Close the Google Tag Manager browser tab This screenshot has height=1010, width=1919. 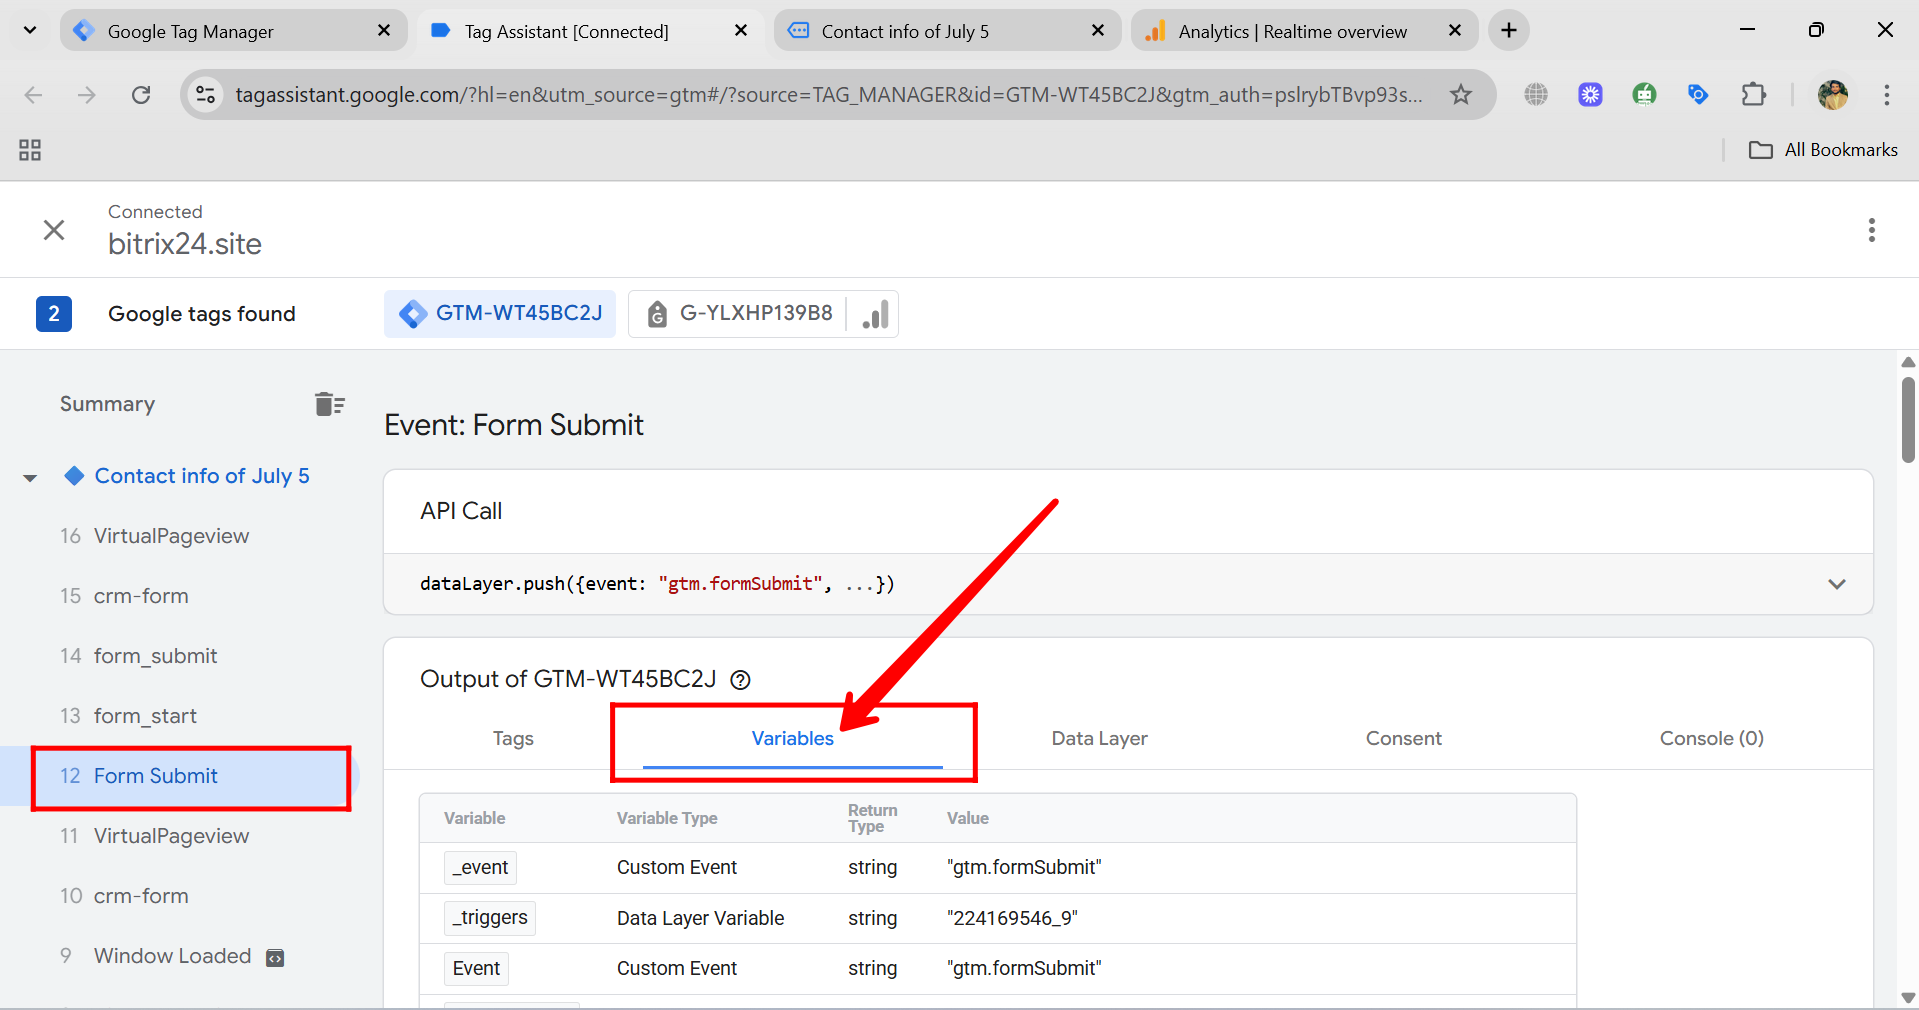point(384,31)
